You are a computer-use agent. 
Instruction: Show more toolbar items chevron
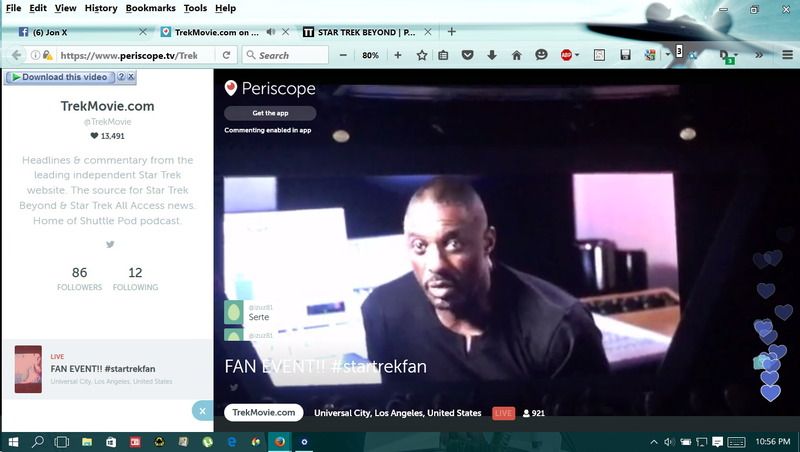pos(759,55)
